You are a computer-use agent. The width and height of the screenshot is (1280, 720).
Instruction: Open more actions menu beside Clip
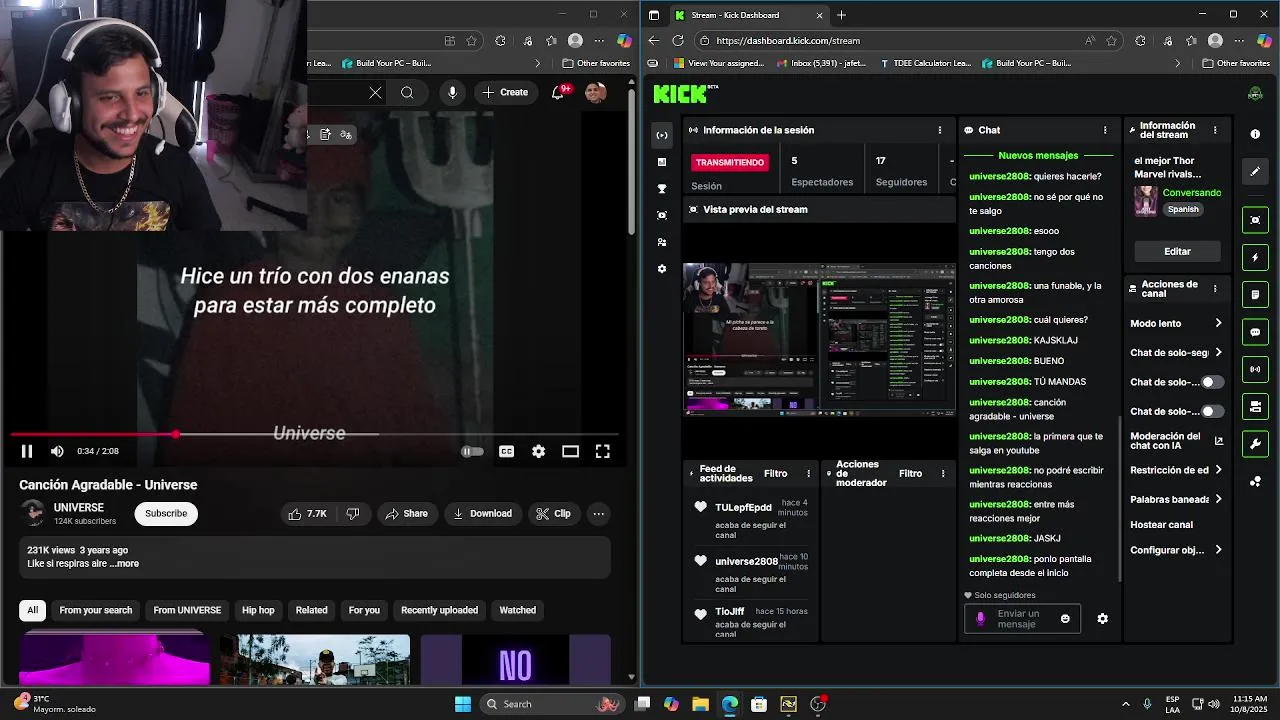tap(598, 513)
